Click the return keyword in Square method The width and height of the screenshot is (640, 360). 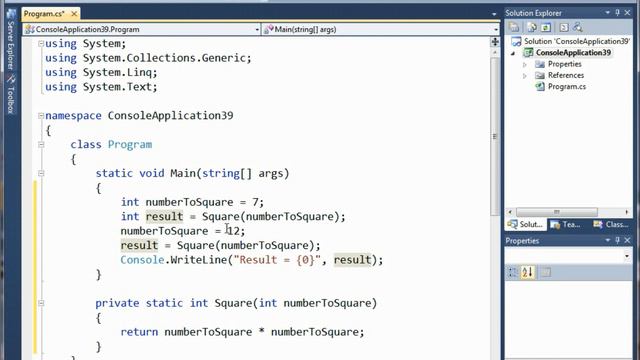pyautogui.click(x=139, y=332)
